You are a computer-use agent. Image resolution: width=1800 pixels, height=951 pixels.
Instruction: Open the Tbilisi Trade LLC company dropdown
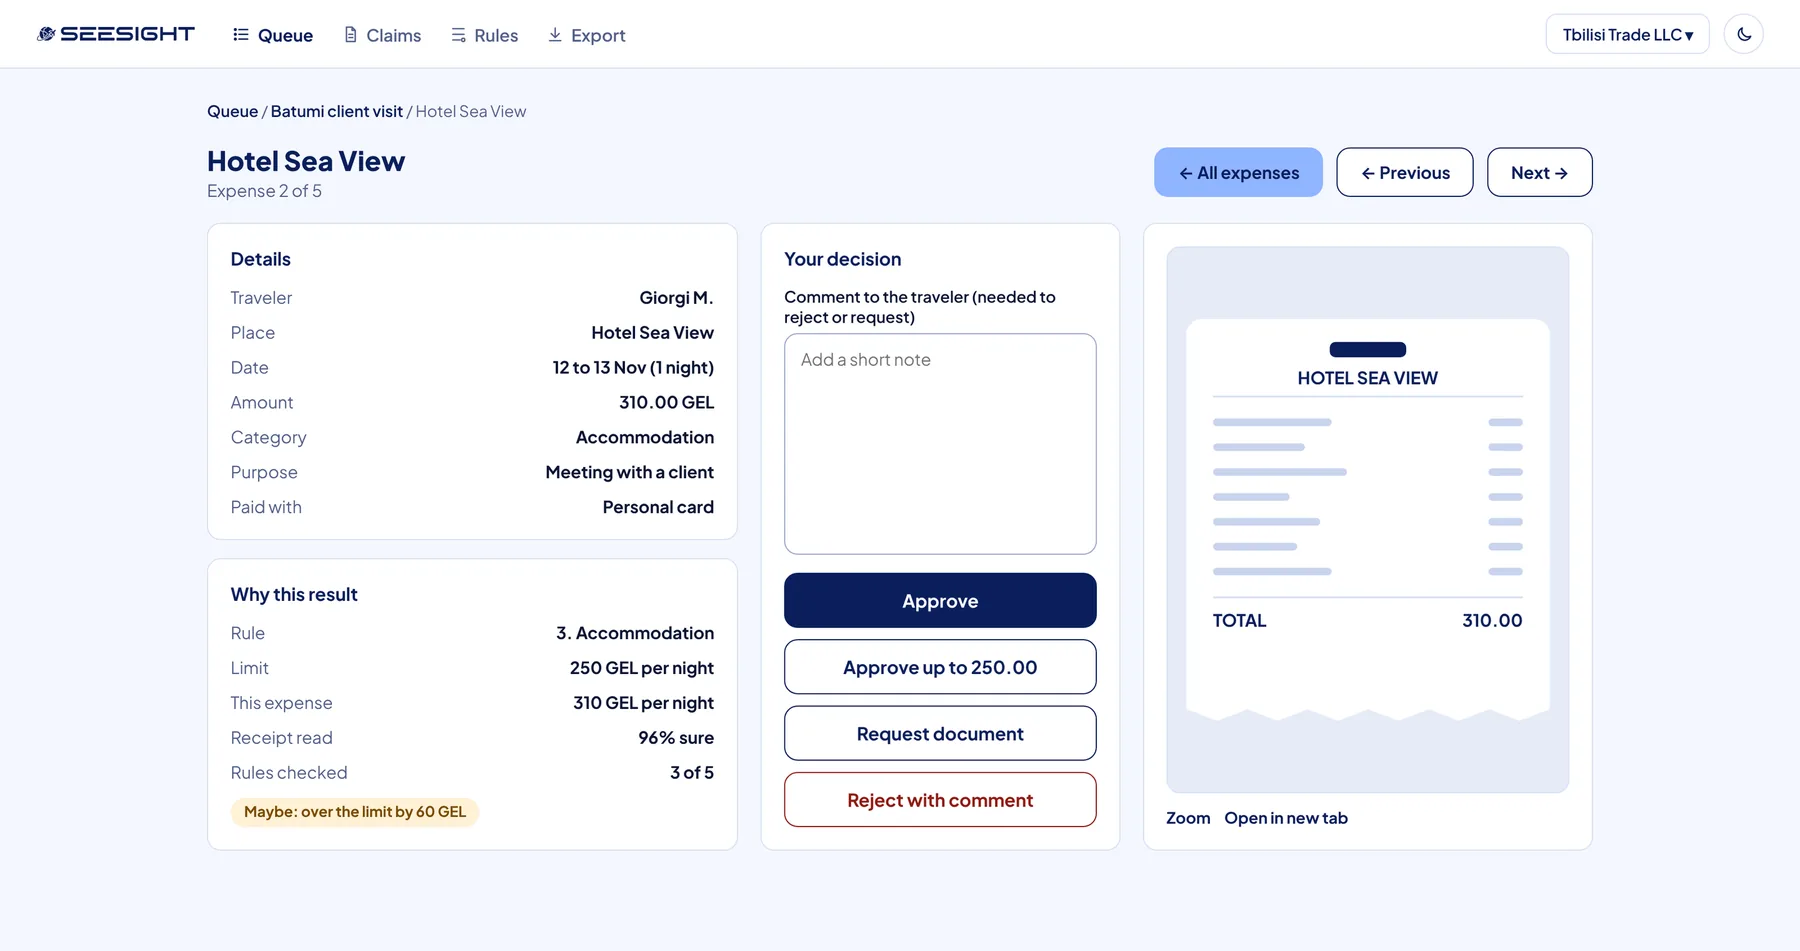click(1627, 34)
